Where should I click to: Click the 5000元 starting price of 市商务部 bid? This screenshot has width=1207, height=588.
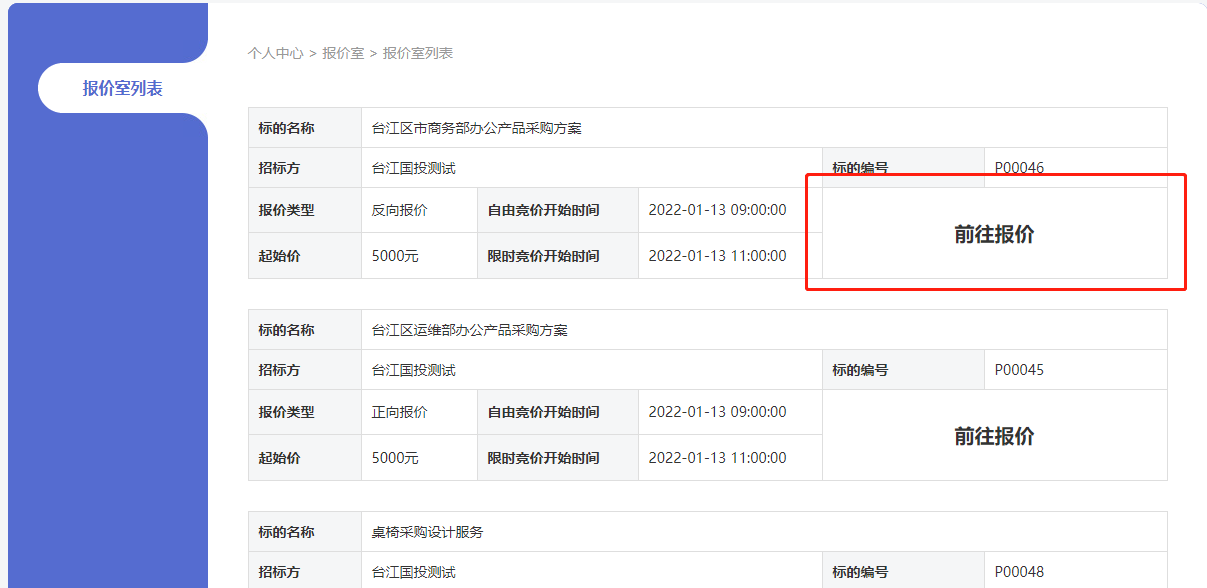(x=395, y=256)
